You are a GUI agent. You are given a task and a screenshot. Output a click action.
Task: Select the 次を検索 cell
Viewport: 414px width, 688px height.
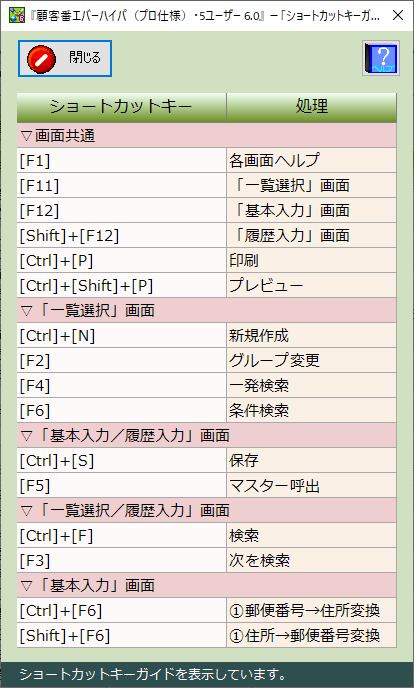(311, 561)
